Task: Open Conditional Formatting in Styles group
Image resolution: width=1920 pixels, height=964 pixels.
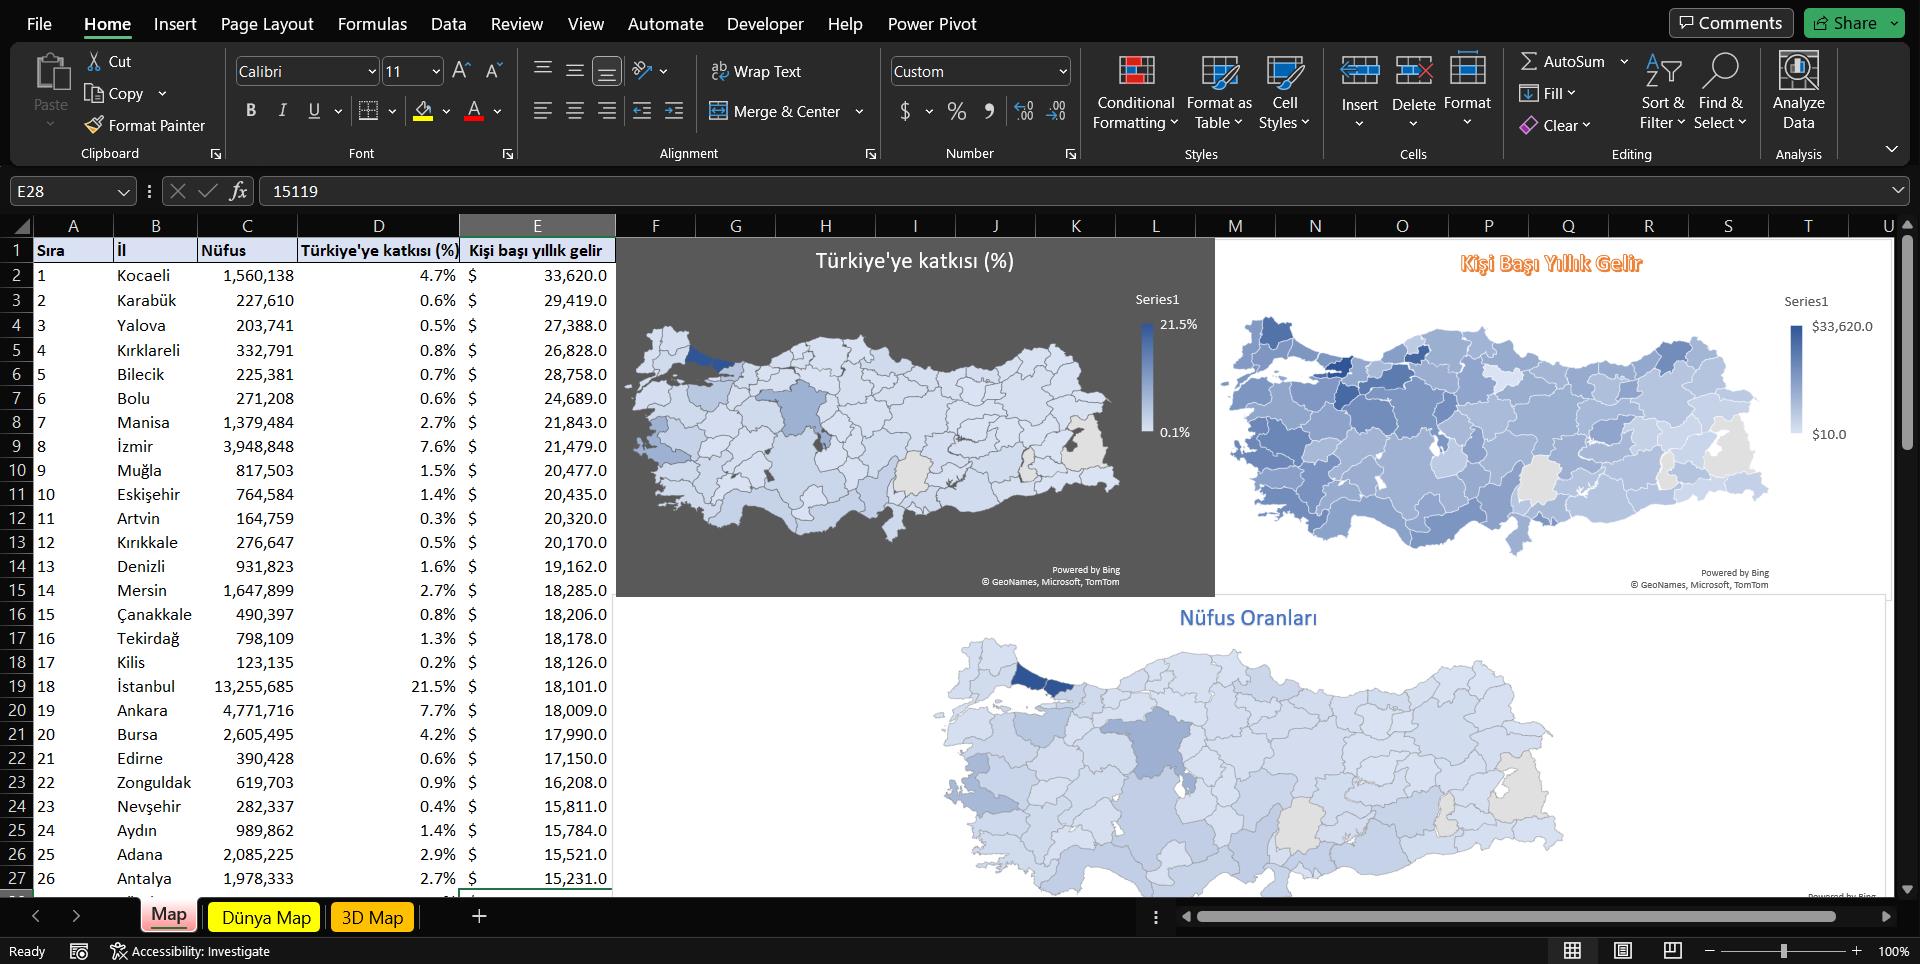Action: point(1135,93)
